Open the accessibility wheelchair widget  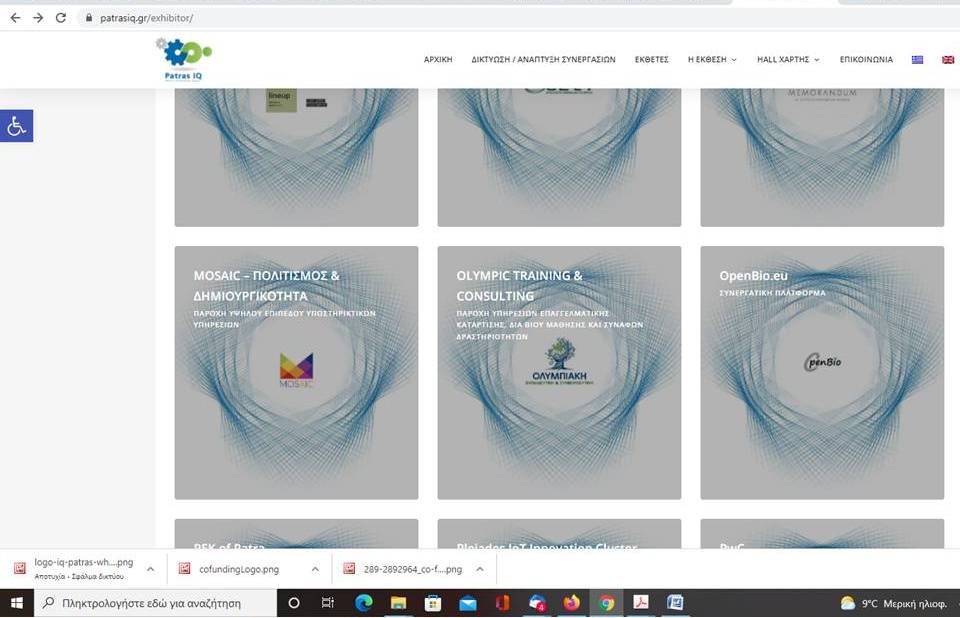pyautogui.click(x=17, y=126)
